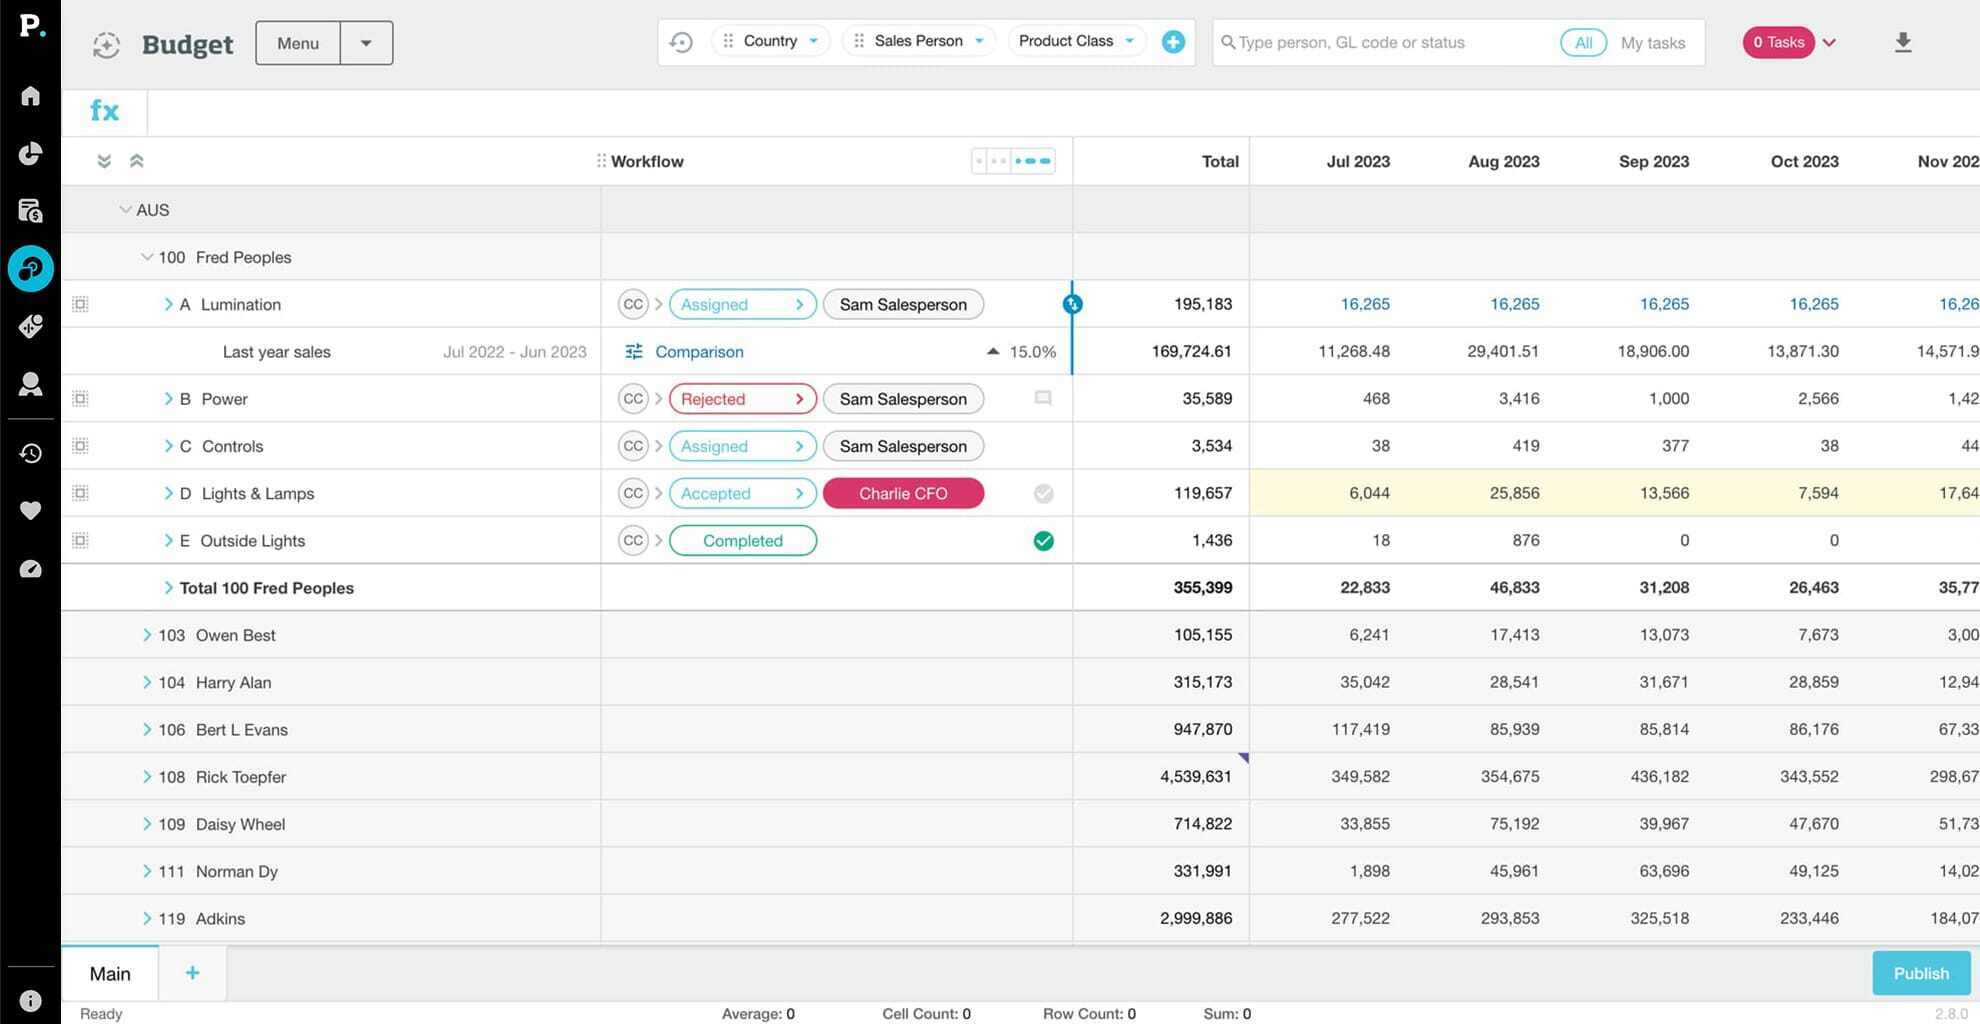Open the Country dimension dropdown
The image size is (1980, 1024).
771,41
